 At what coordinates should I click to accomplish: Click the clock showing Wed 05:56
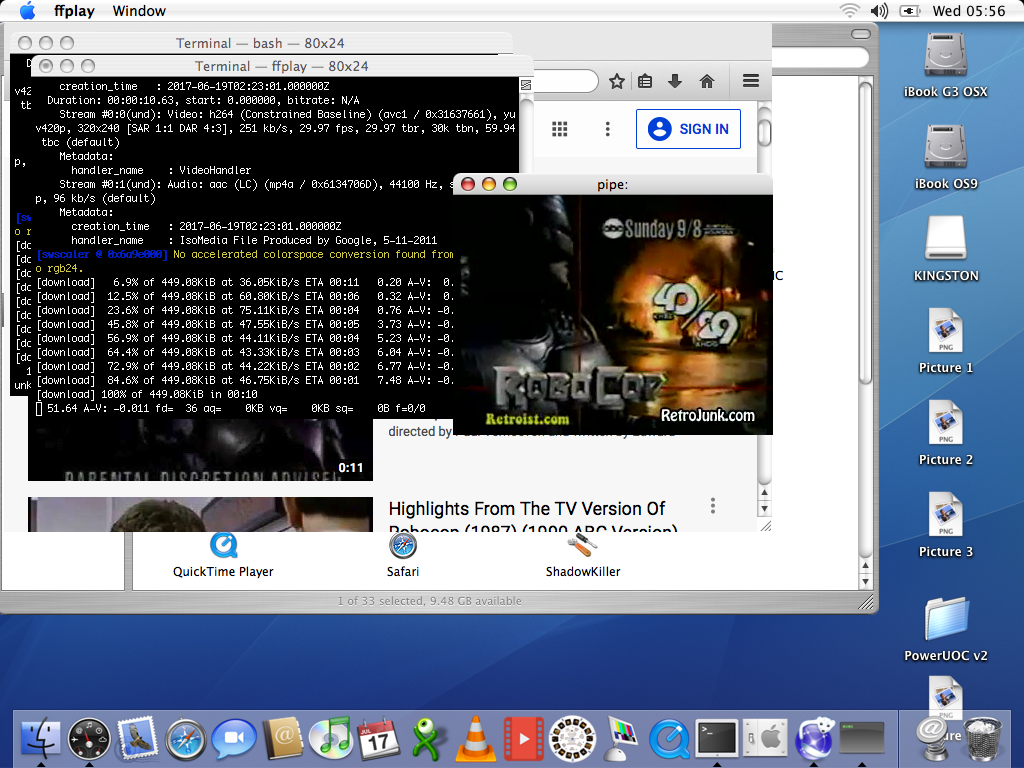[x=968, y=11]
